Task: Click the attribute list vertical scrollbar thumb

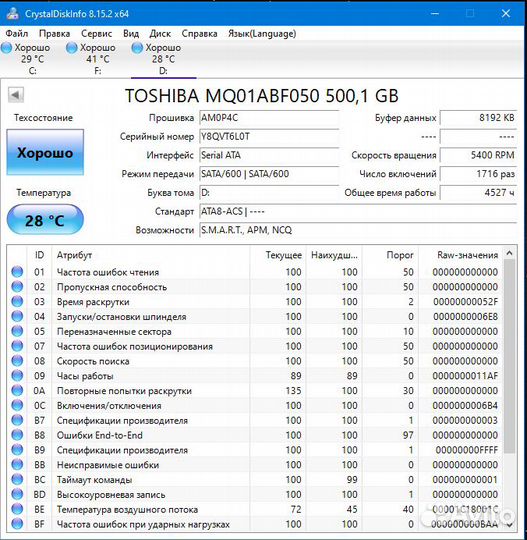Action: tap(510, 356)
